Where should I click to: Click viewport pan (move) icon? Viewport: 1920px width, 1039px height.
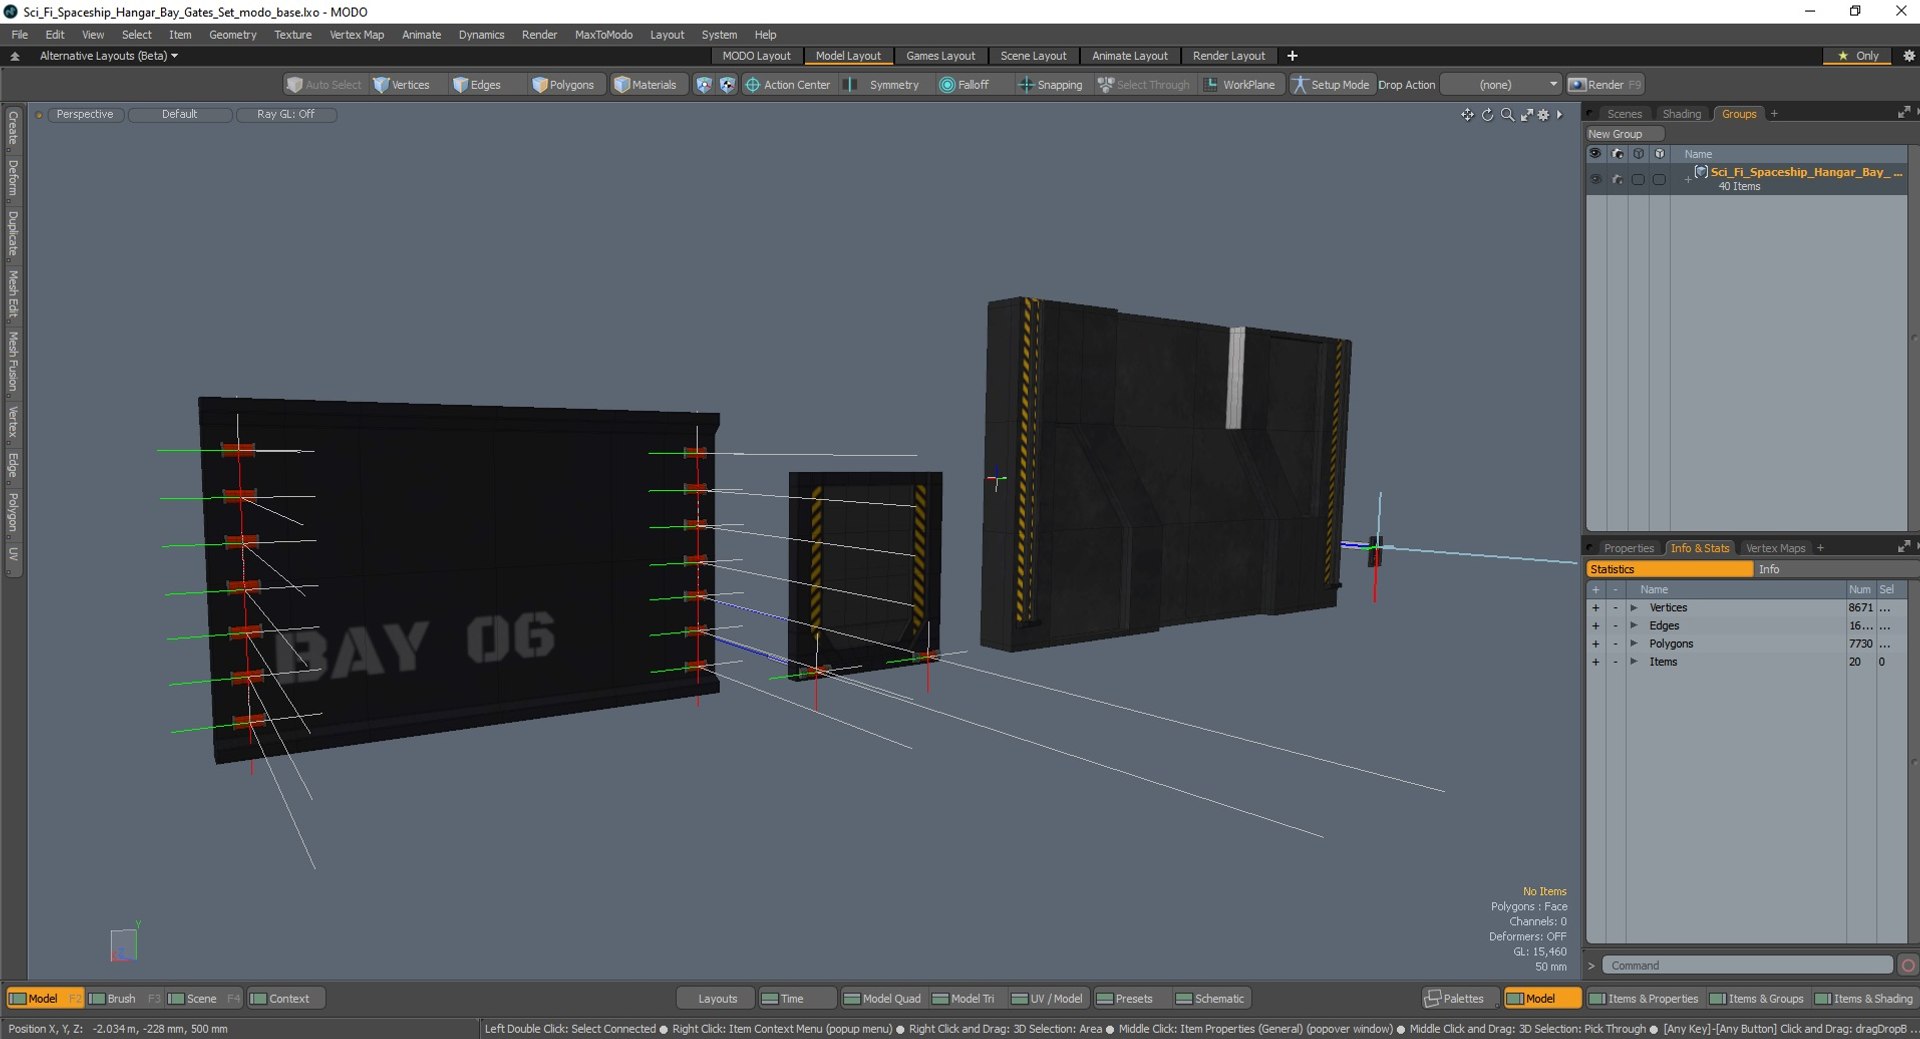pos(1467,115)
